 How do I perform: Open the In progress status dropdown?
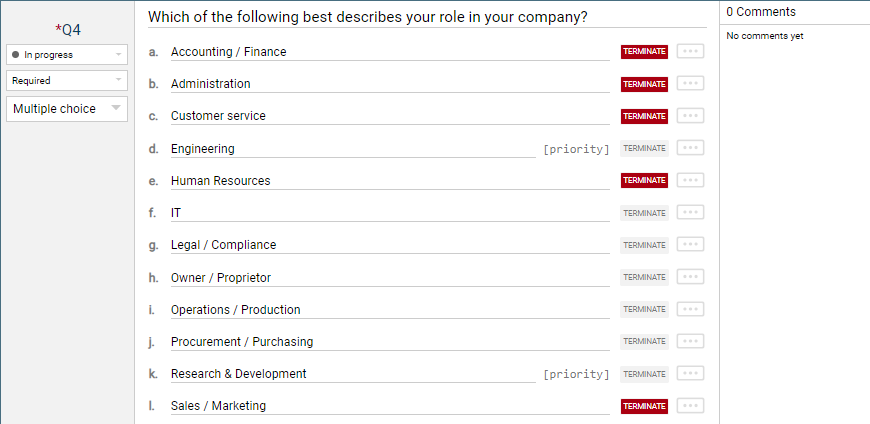coord(67,54)
